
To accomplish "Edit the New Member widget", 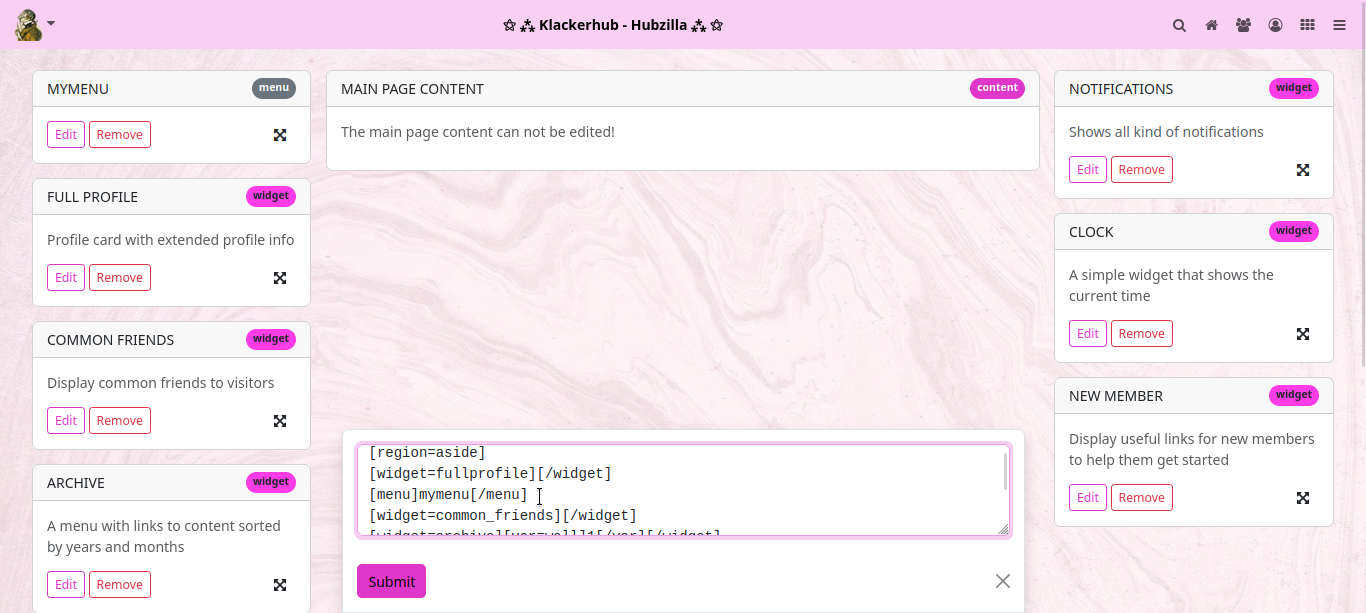I will tap(1088, 498).
